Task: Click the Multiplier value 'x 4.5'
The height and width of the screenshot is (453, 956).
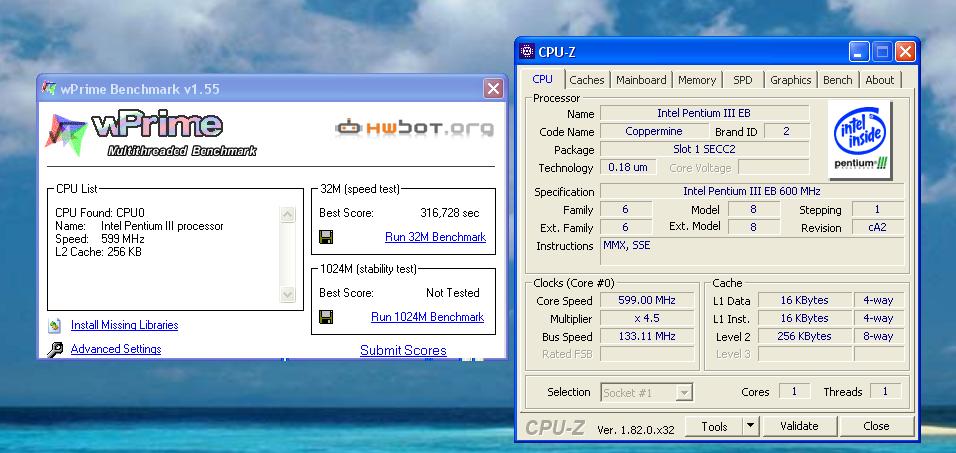Action: pyautogui.click(x=647, y=318)
